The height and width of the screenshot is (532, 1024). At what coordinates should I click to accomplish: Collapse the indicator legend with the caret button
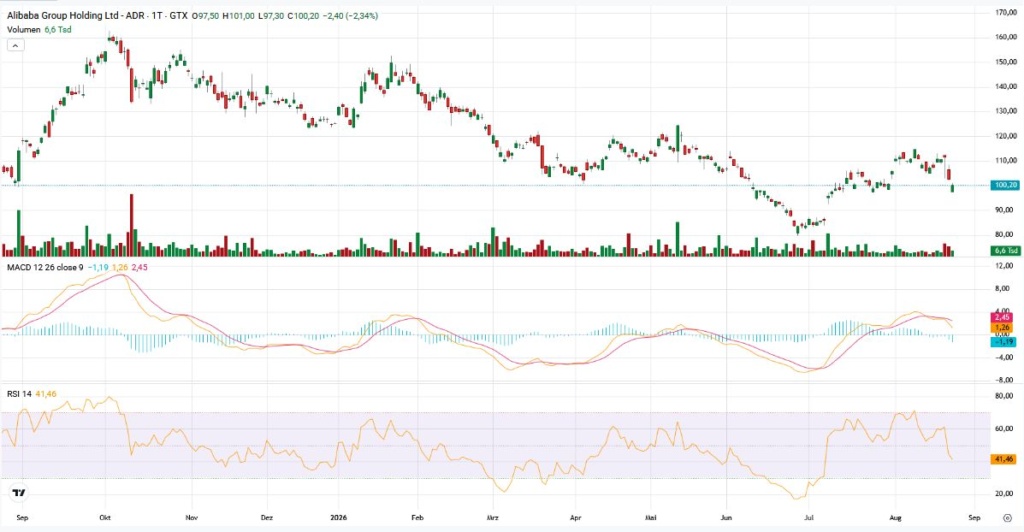[x=15, y=45]
